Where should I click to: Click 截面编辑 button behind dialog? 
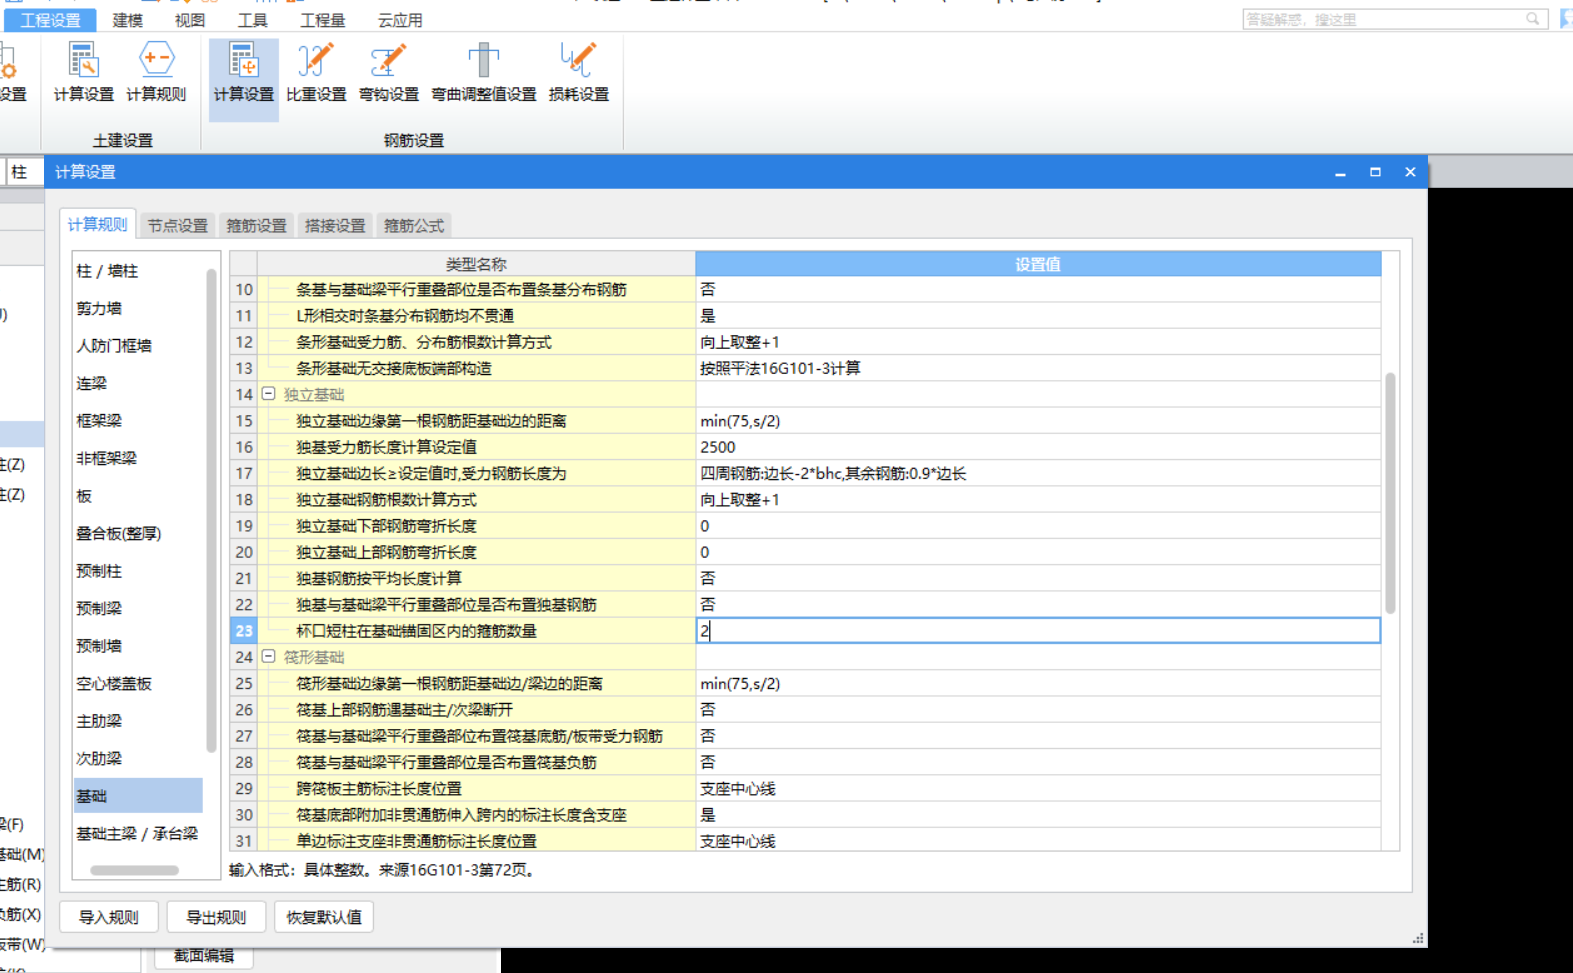click(204, 956)
